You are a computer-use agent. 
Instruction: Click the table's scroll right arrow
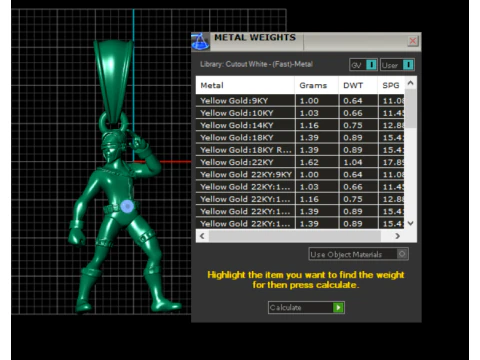click(x=397, y=236)
